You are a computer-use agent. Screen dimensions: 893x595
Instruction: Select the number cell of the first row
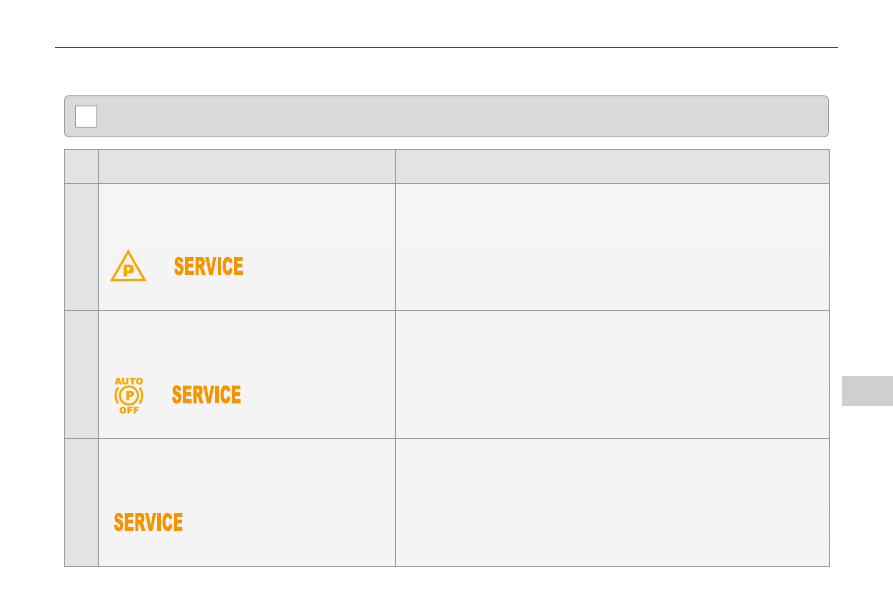coord(81,246)
